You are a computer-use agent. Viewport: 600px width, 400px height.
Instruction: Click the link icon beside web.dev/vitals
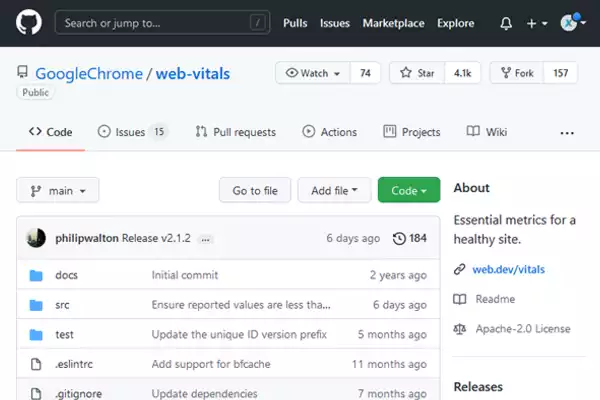pyautogui.click(x=460, y=269)
